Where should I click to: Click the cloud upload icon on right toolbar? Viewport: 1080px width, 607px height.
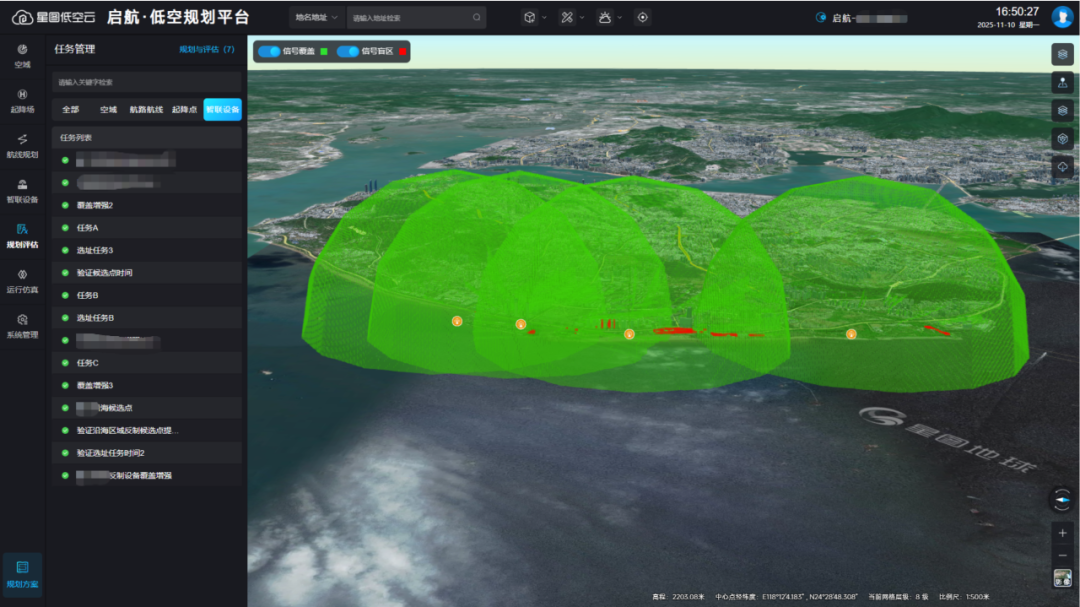(x=1062, y=167)
